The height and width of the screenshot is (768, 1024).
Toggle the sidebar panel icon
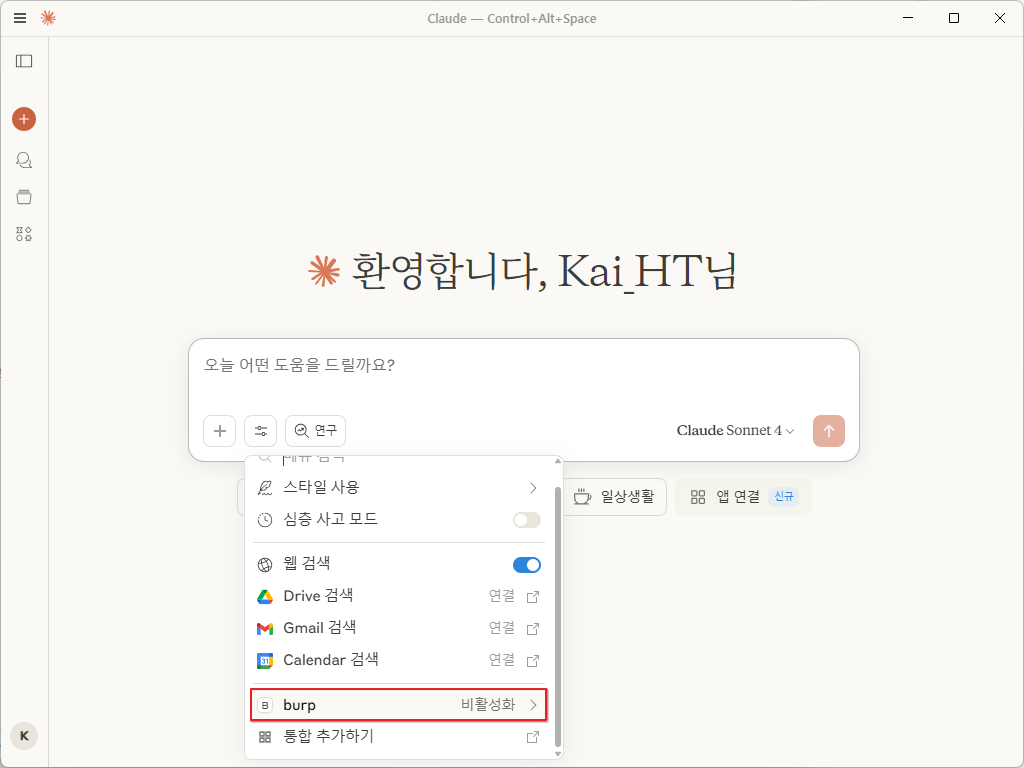point(24,61)
